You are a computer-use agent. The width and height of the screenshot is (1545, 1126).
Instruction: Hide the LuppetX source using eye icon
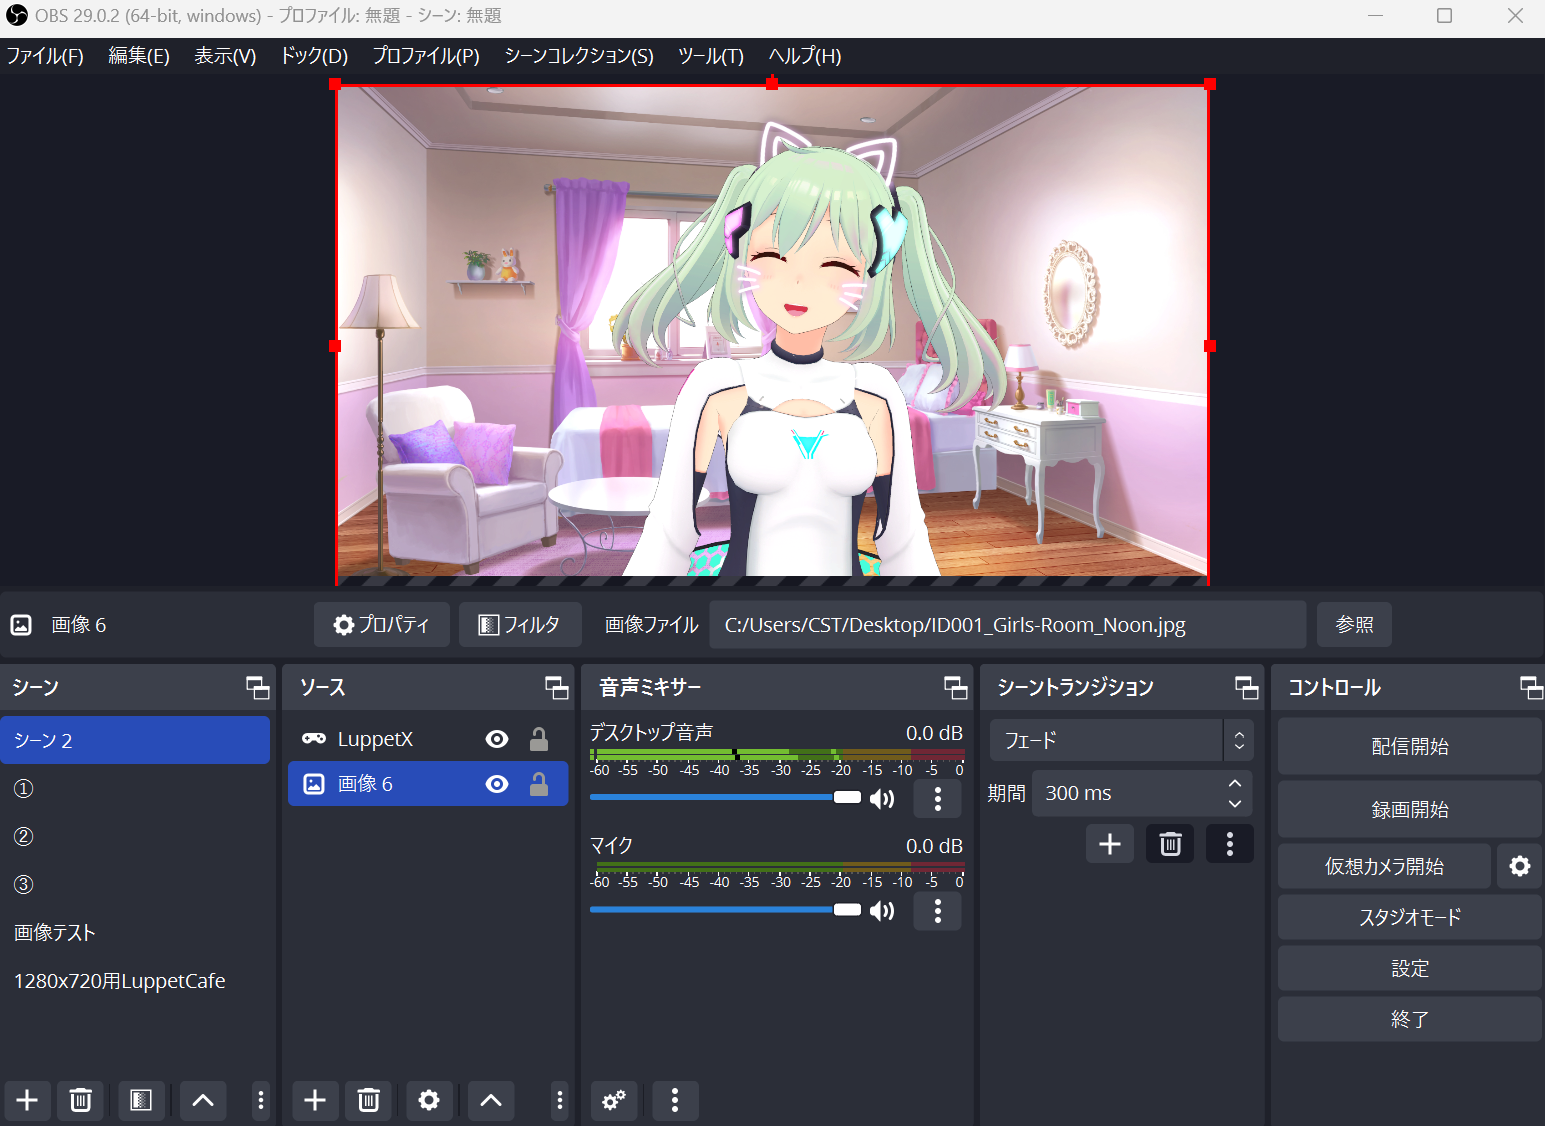click(x=497, y=739)
